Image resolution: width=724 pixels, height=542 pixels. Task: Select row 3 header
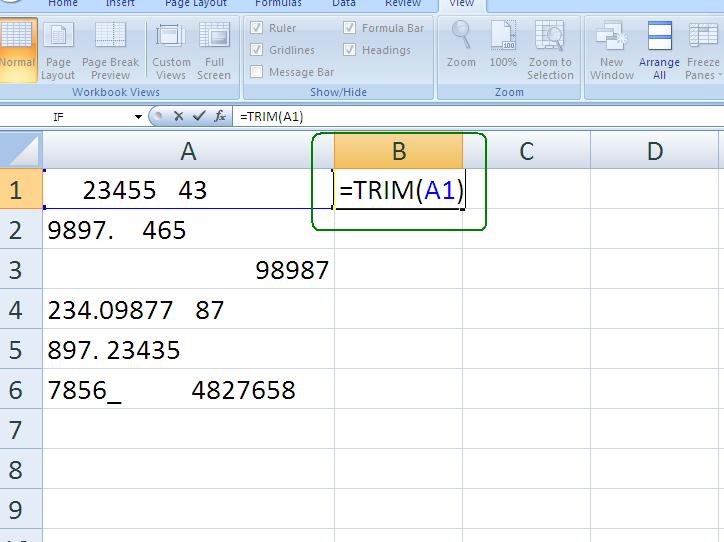tap(21, 269)
